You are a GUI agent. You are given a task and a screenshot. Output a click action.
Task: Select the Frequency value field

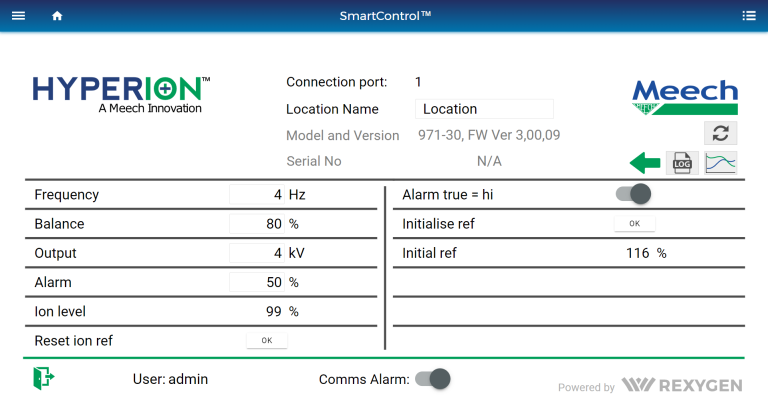tap(257, 195)
